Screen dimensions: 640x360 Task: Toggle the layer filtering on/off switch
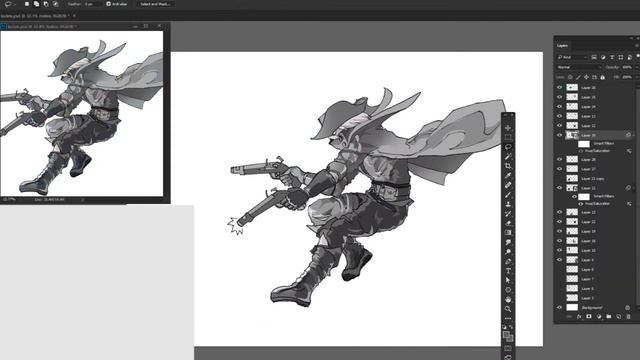[638, 57]
